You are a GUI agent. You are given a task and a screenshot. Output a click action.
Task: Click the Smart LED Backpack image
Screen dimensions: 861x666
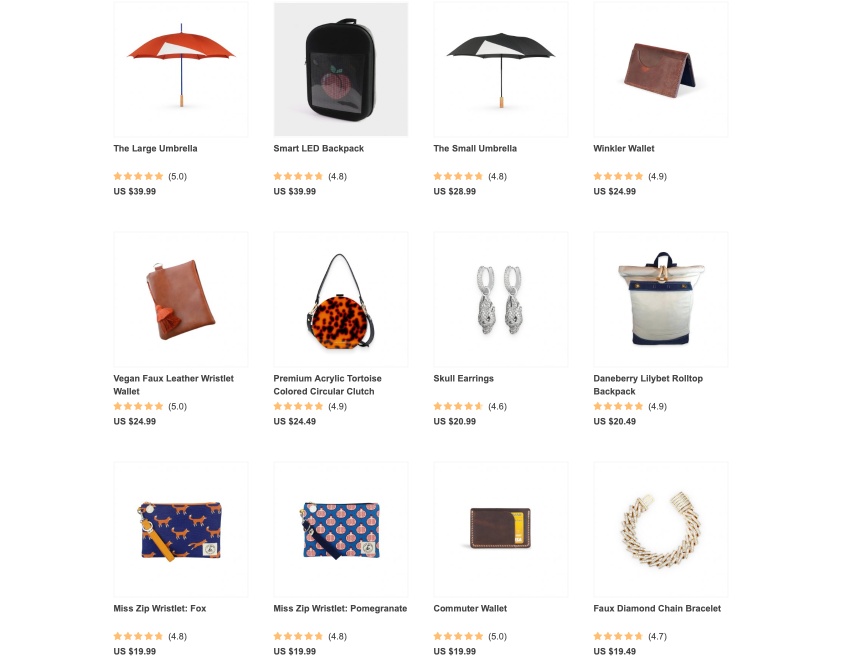pos(340,69)
